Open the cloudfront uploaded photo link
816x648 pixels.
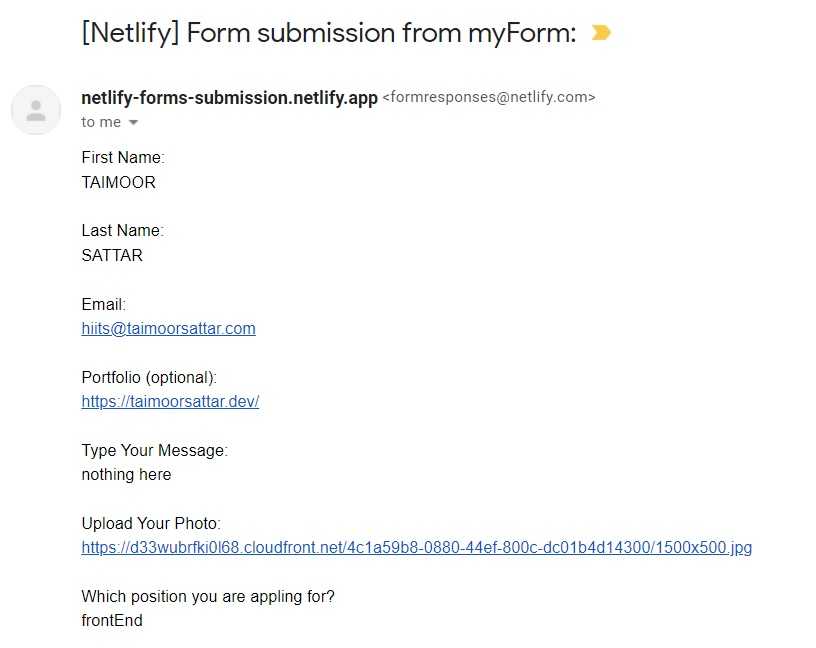(x=416, y=547)
